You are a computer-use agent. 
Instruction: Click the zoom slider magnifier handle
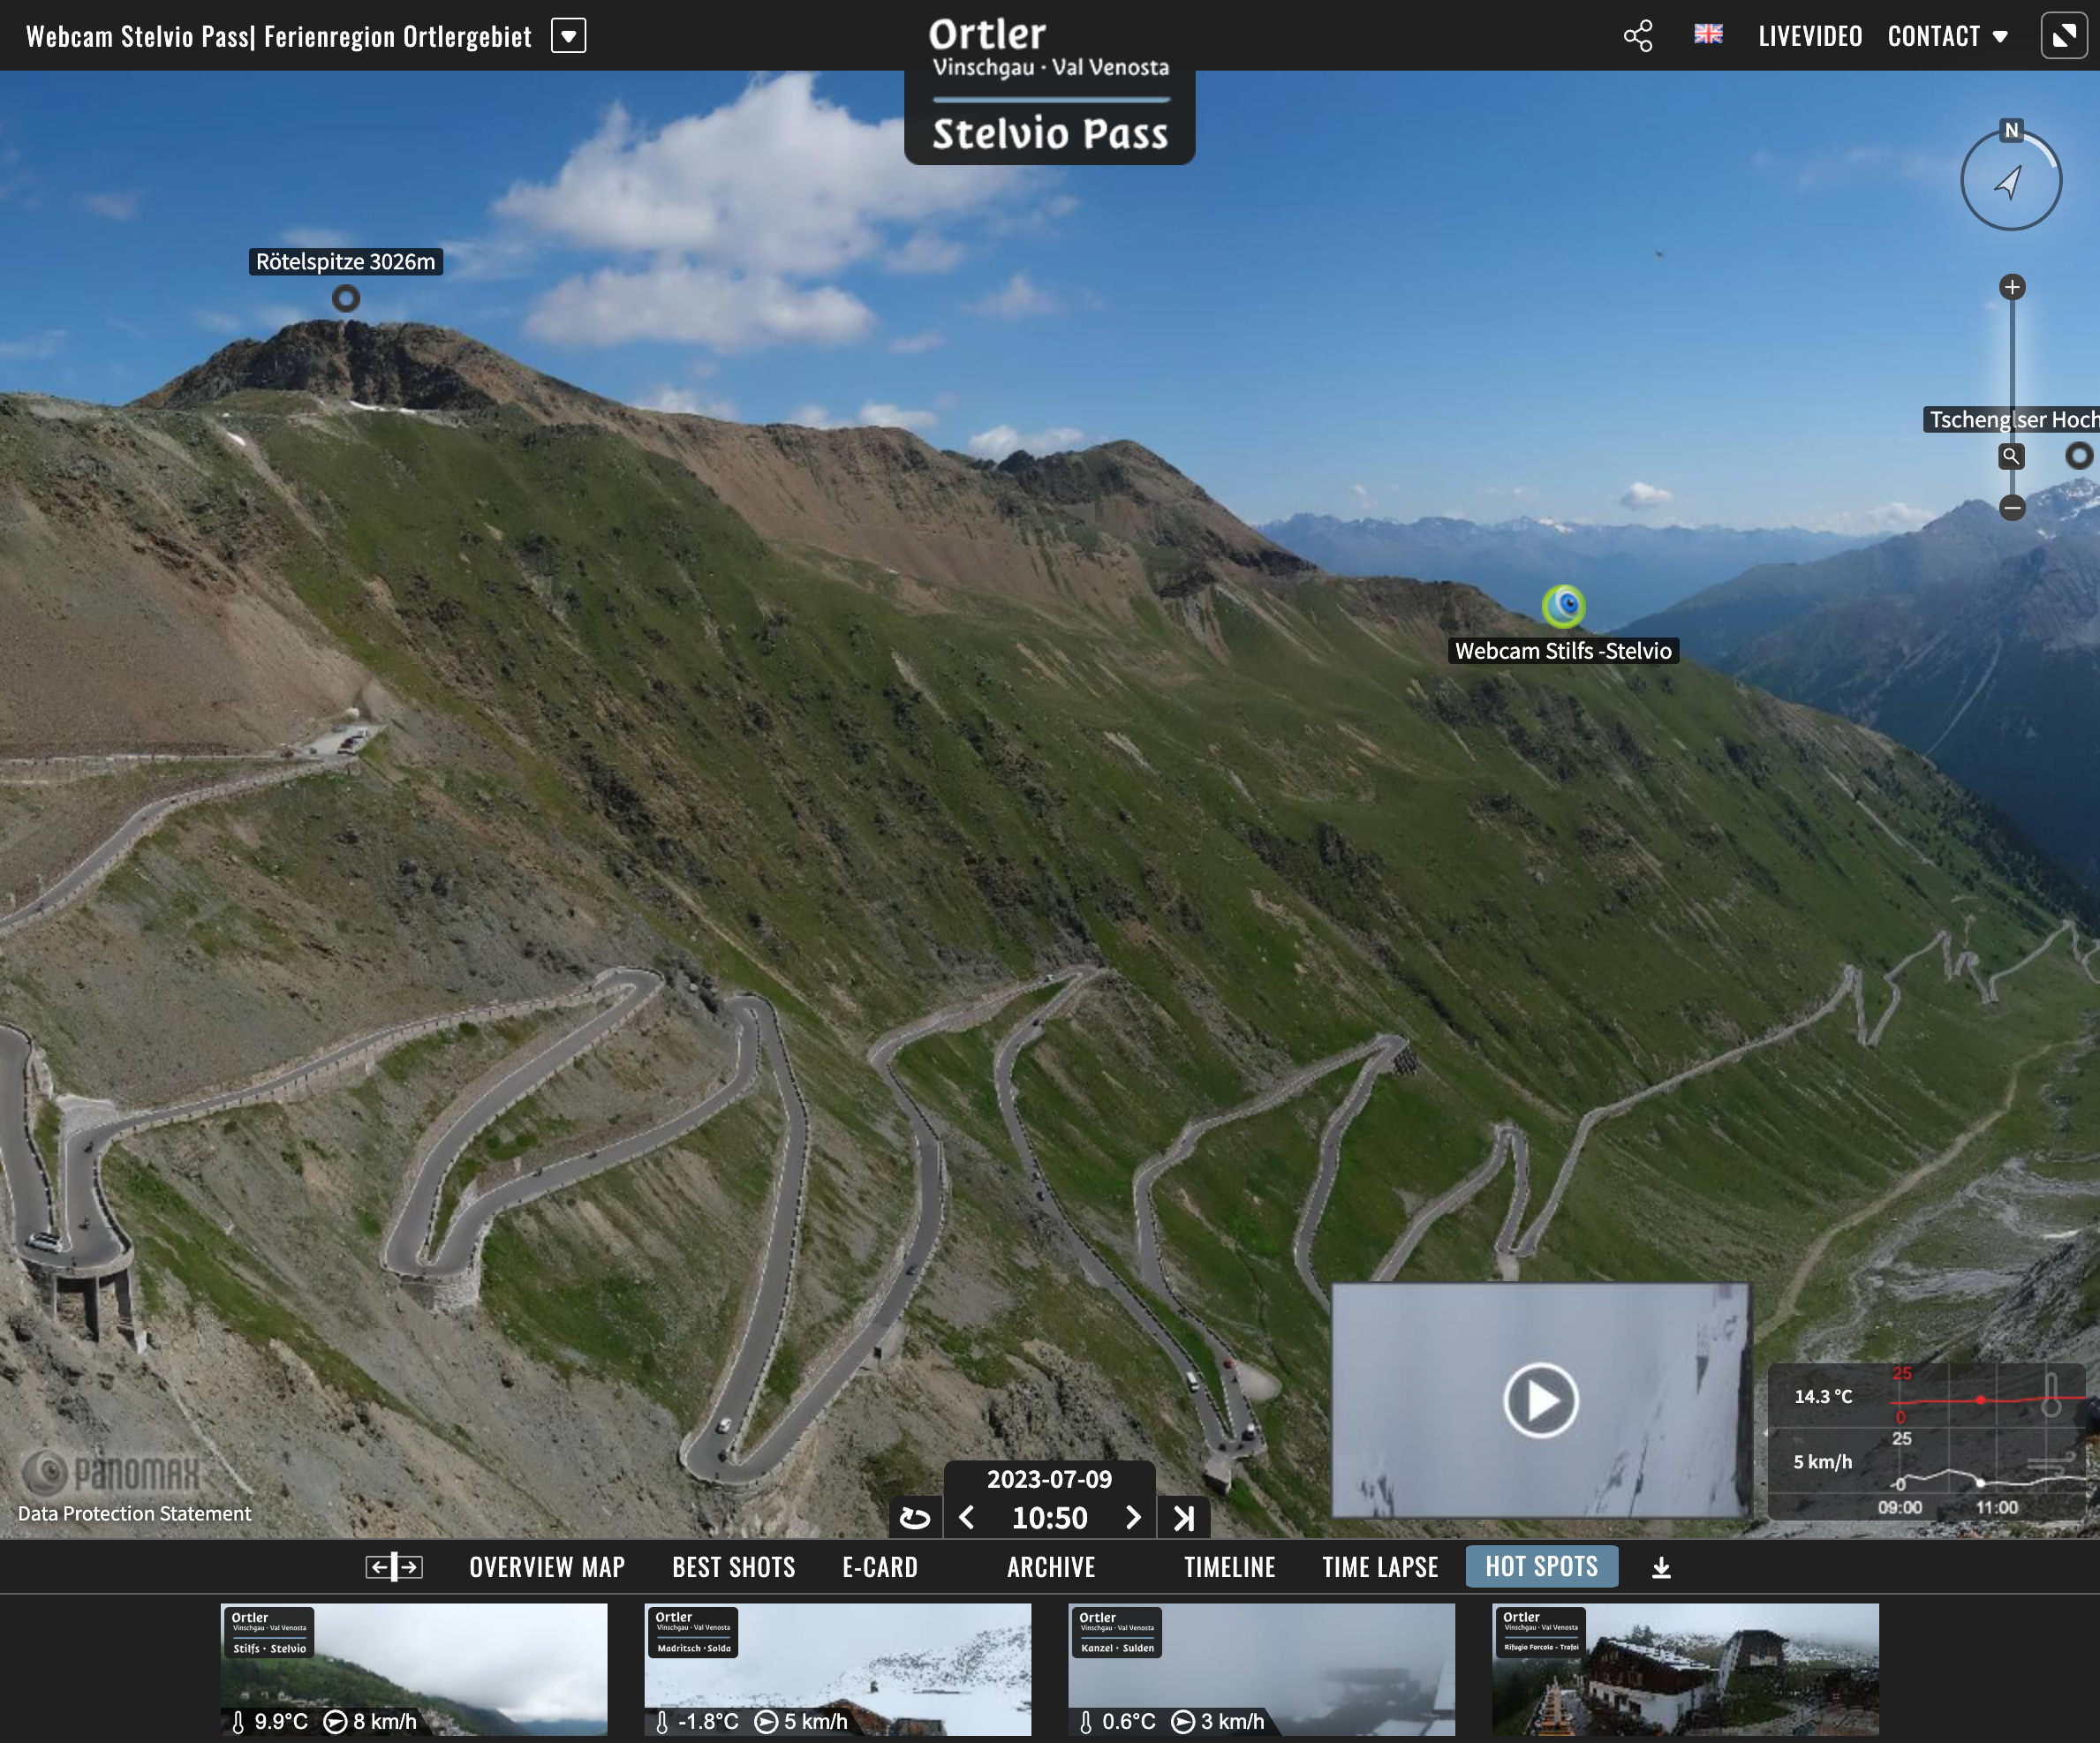2011,456
